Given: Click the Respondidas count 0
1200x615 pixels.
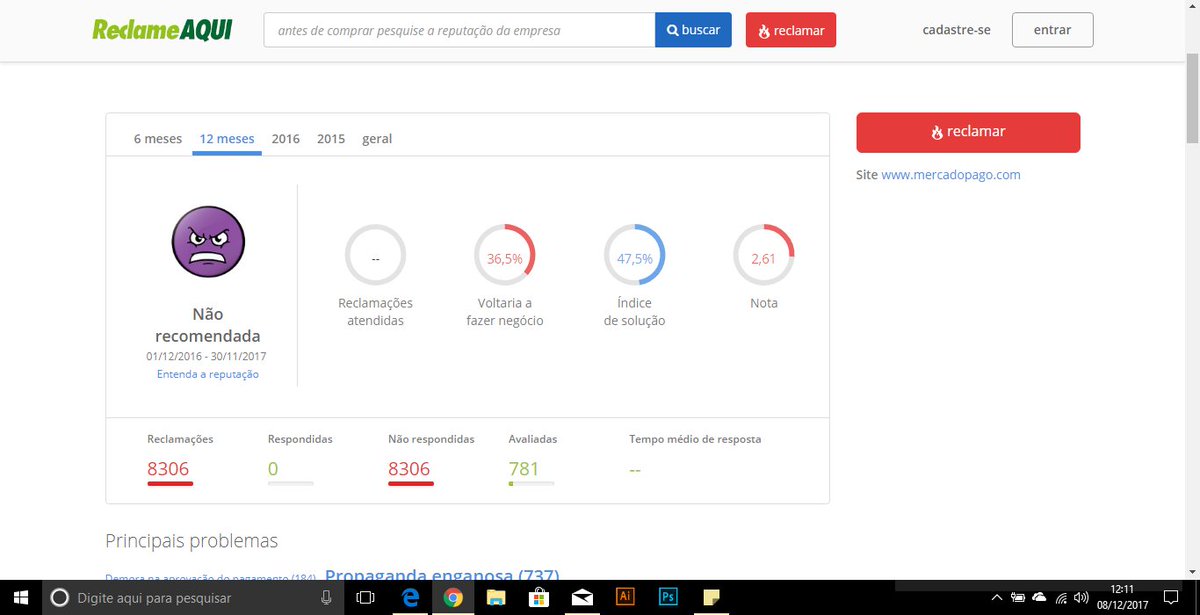Looking at the screenshot, I should [273, 469].
